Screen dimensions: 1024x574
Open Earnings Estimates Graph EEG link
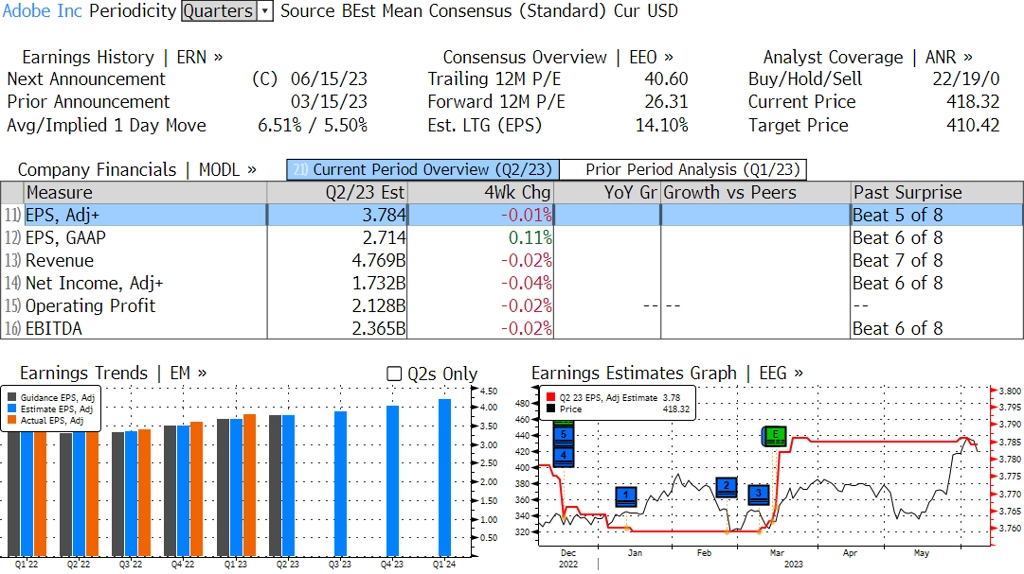[x=667, y=373]
